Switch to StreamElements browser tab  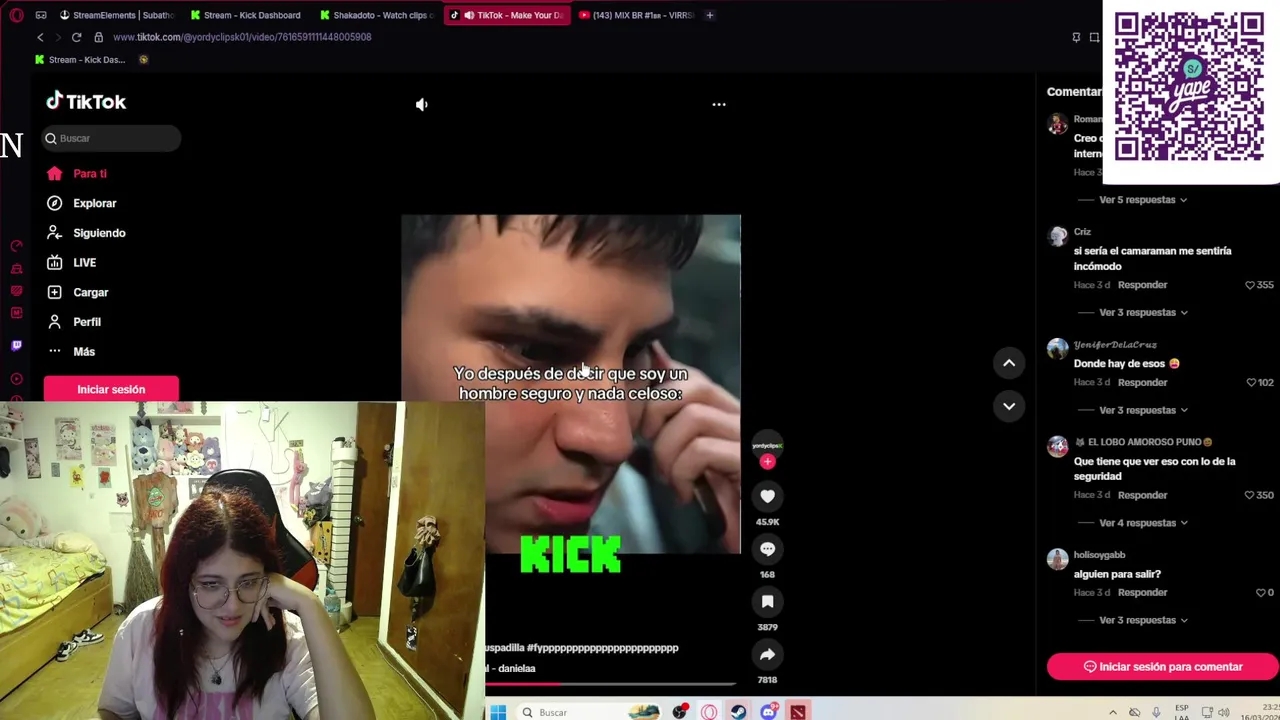point(117,15)
